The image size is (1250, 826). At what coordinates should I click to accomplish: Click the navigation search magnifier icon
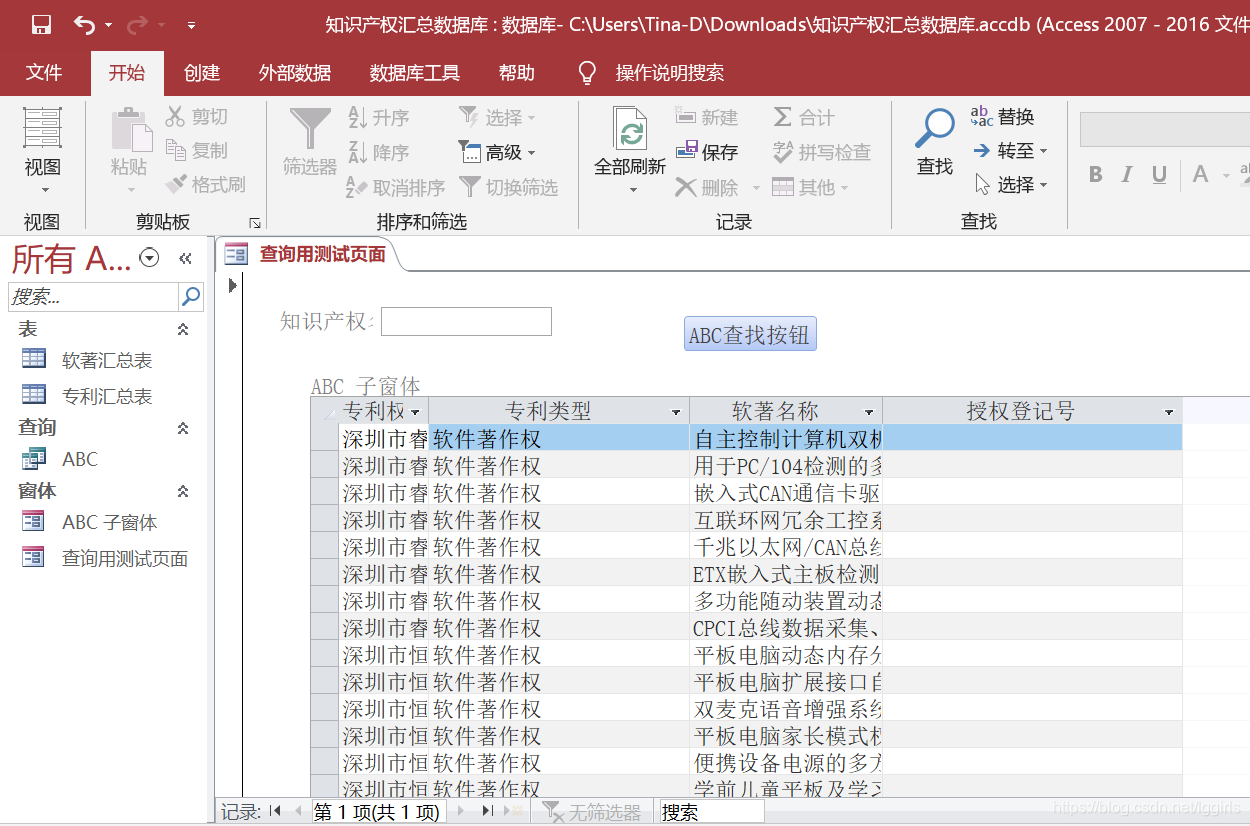(190, 296)
